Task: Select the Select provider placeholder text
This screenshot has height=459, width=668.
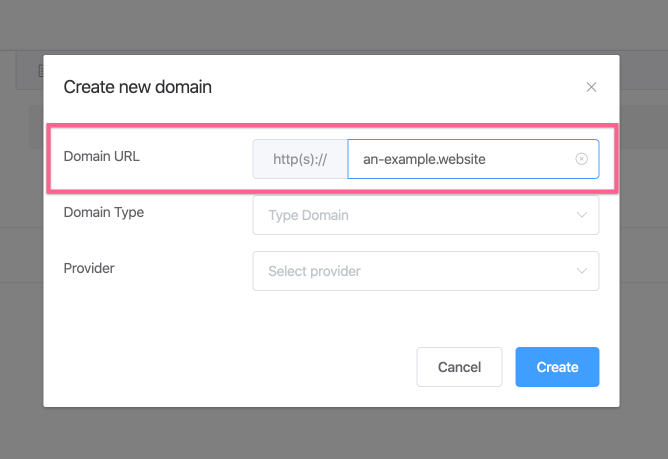Action: pyautogui.click(x=314, y=271)
